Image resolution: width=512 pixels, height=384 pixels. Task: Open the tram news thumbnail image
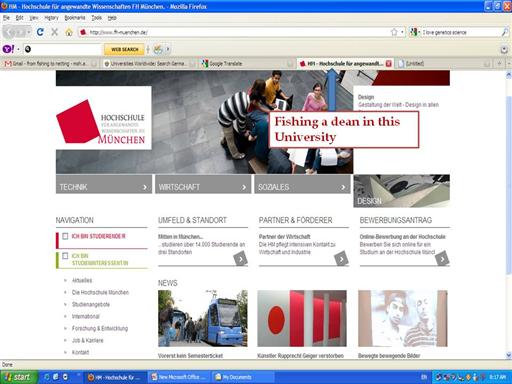[x=203, y=318]
